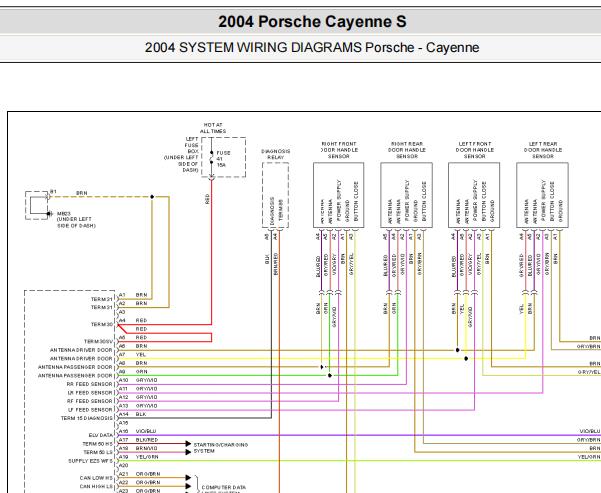
Task: Select the vertical "BRN/RED" wire label under Diagnosis Relay
Action: [x=276, y=263]
